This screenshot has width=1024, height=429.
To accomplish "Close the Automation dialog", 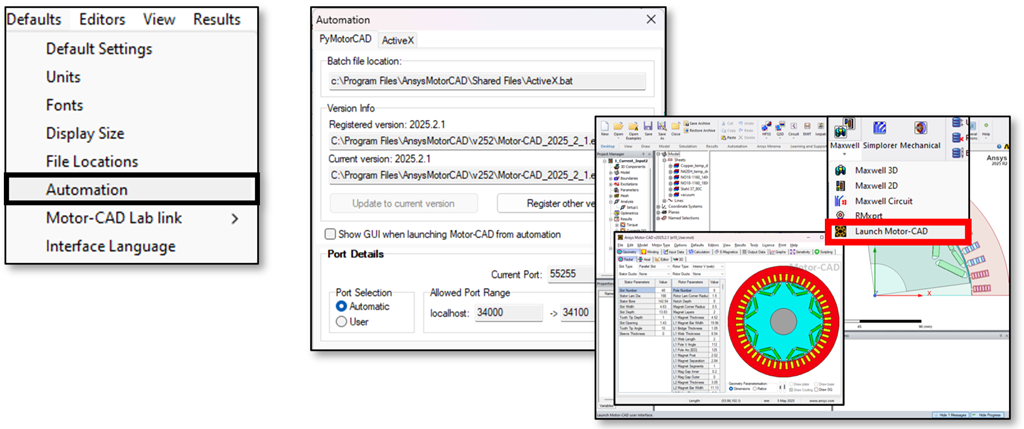I will (x=651, y=19).
